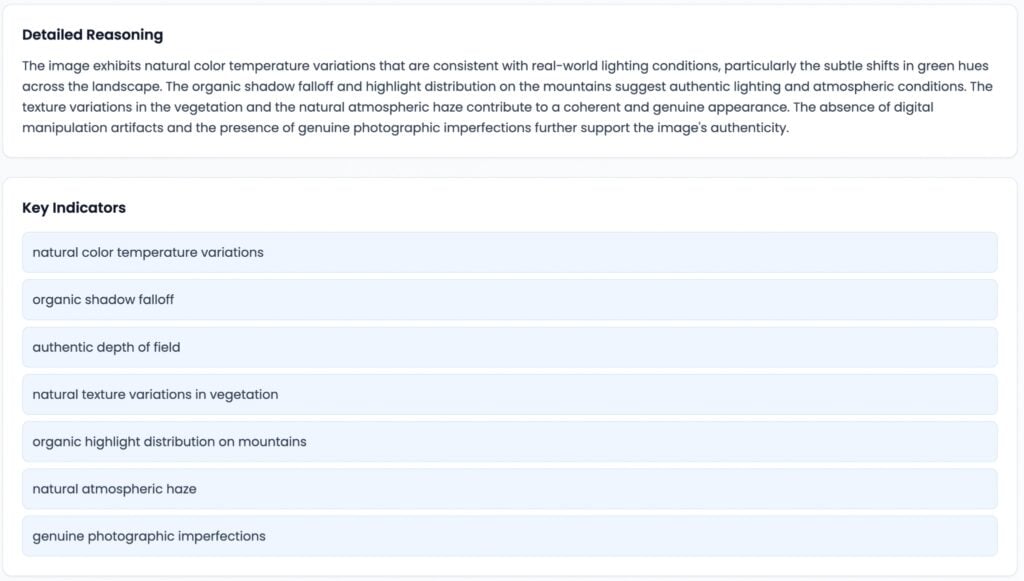Select the 'authentic depth of field' indicator
1024x581 pixels.
click(509, 347)
